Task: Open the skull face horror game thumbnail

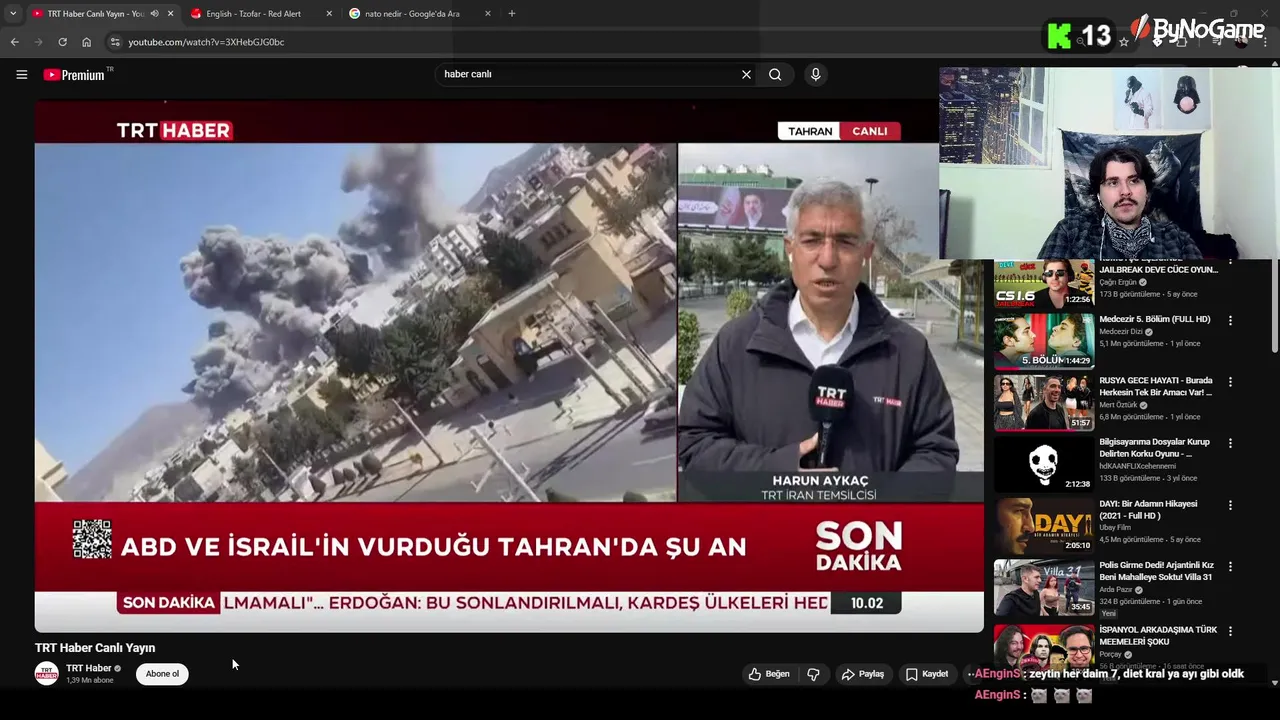Action: pos(1044,464)
